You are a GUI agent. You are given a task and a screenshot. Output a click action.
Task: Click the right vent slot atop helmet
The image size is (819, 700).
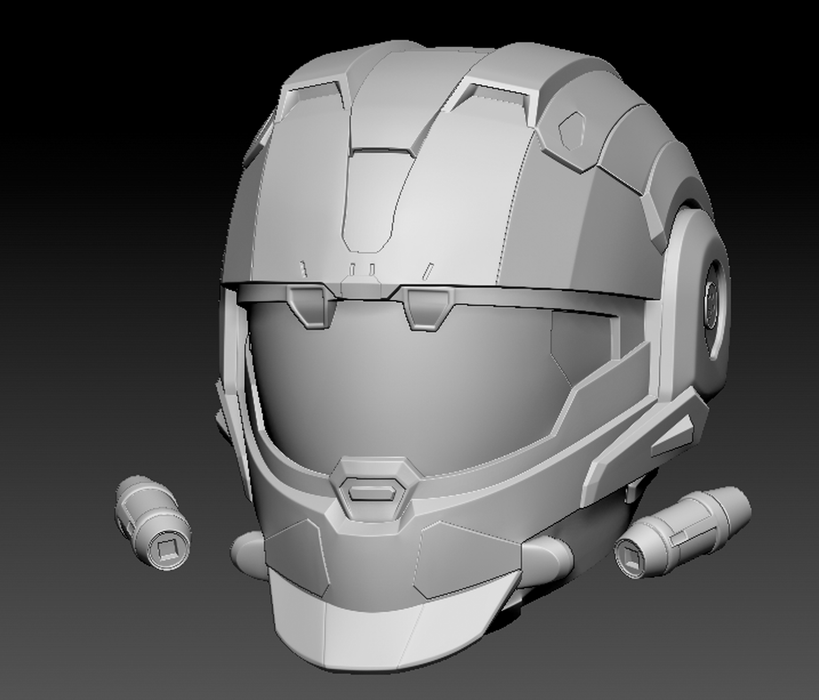click(488, 98)
